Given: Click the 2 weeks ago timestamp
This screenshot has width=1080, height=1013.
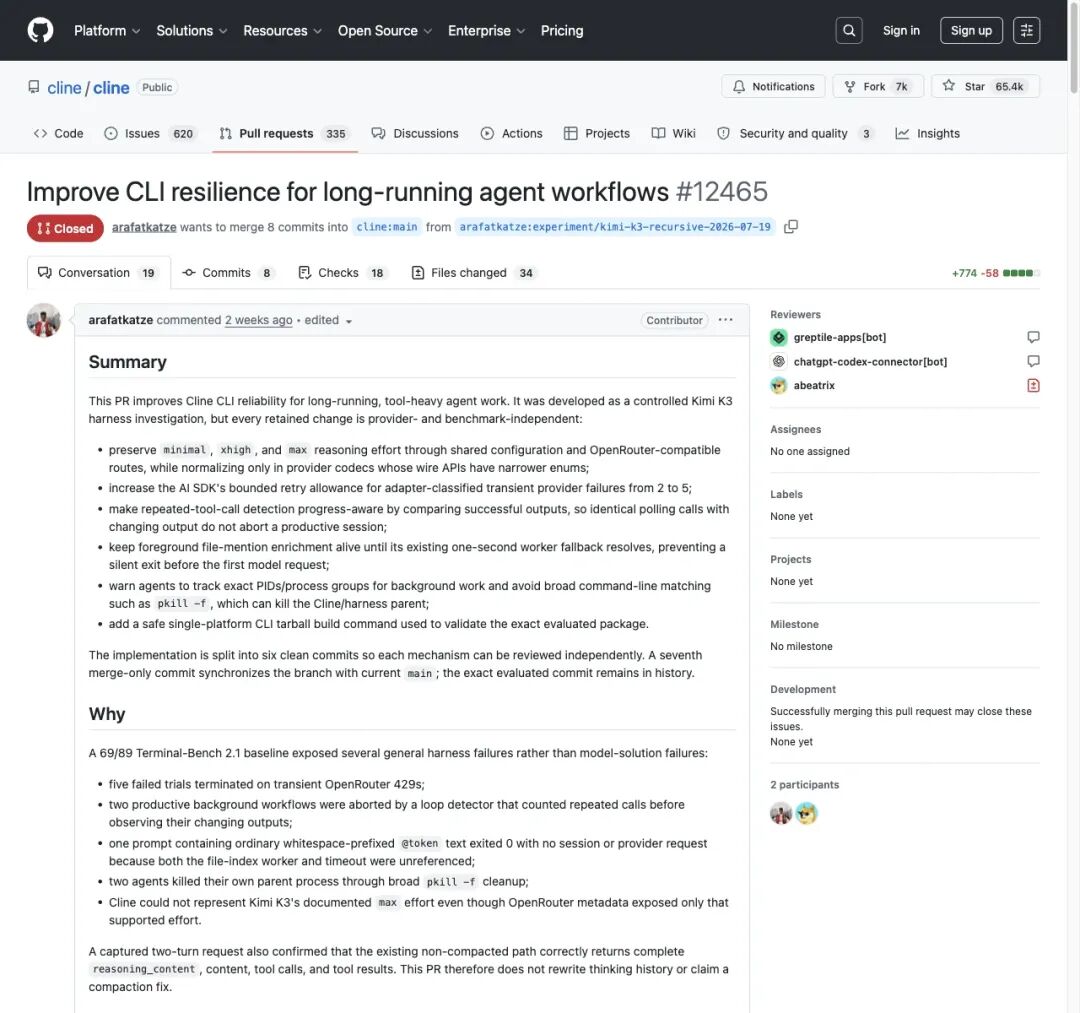Looking at the screenshot, I should (258, 320).
